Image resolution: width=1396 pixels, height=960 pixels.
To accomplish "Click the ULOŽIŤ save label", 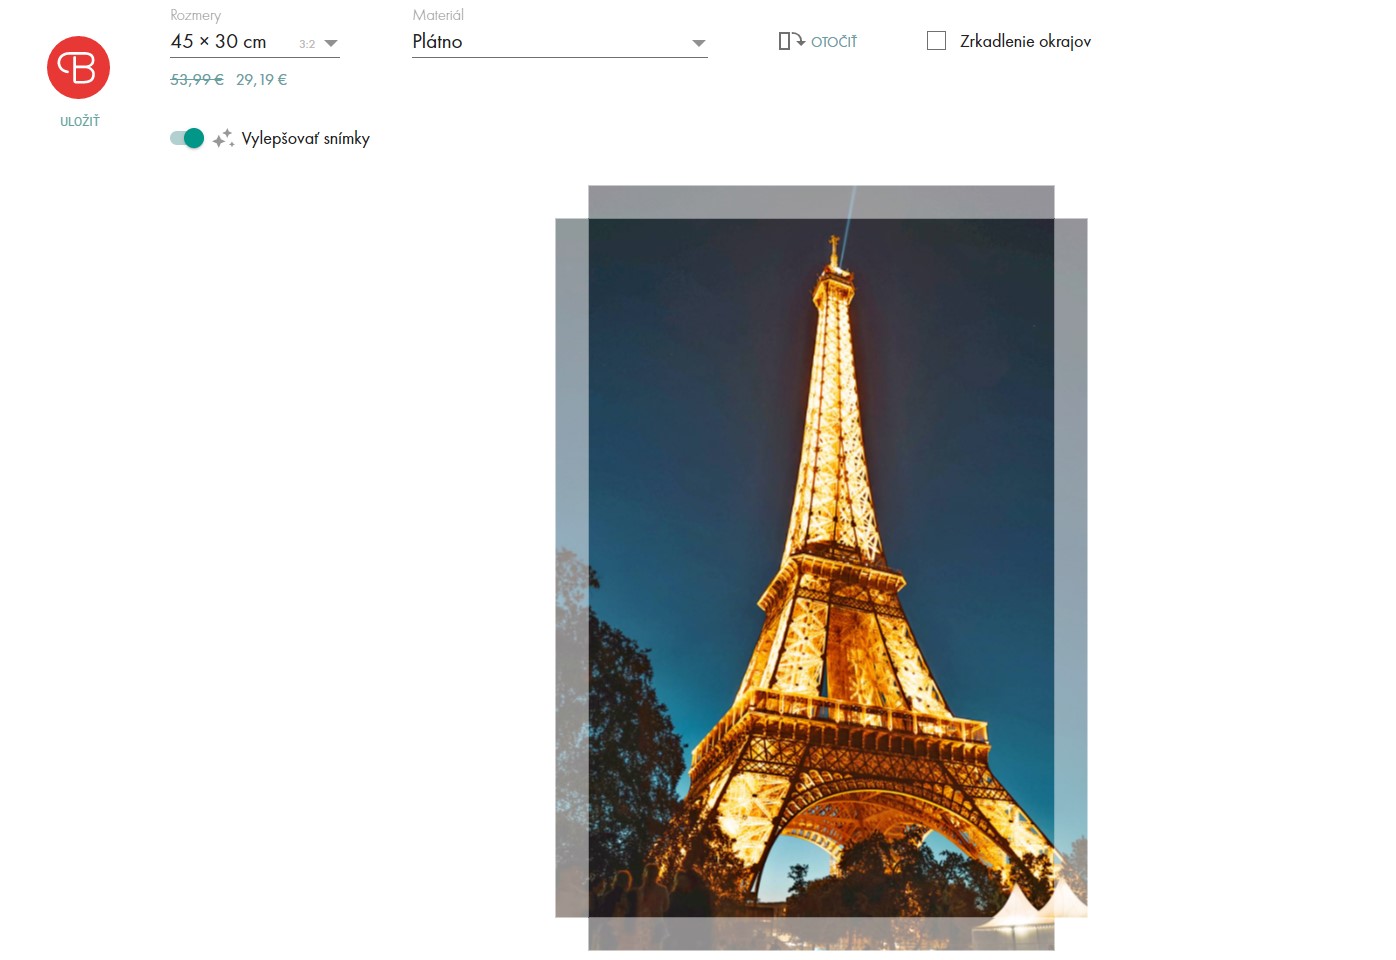I will coord(80,121).
